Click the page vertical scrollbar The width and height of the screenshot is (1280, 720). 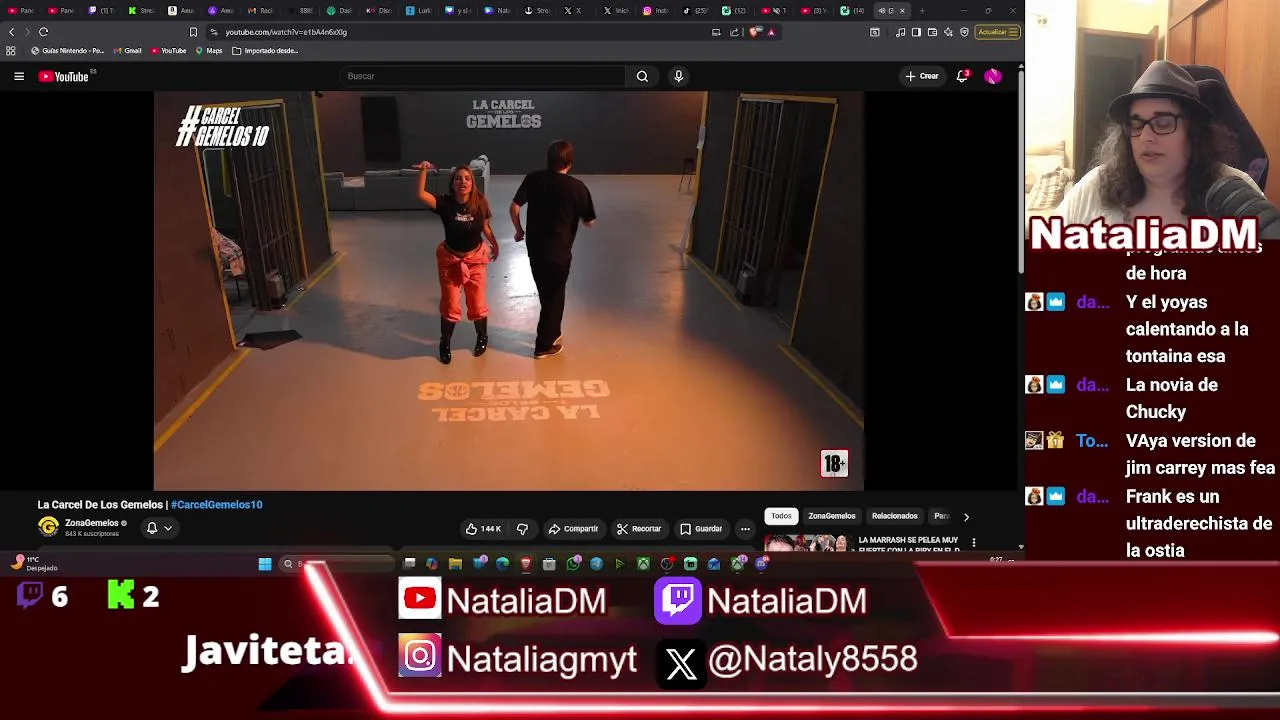[1020, 170]
